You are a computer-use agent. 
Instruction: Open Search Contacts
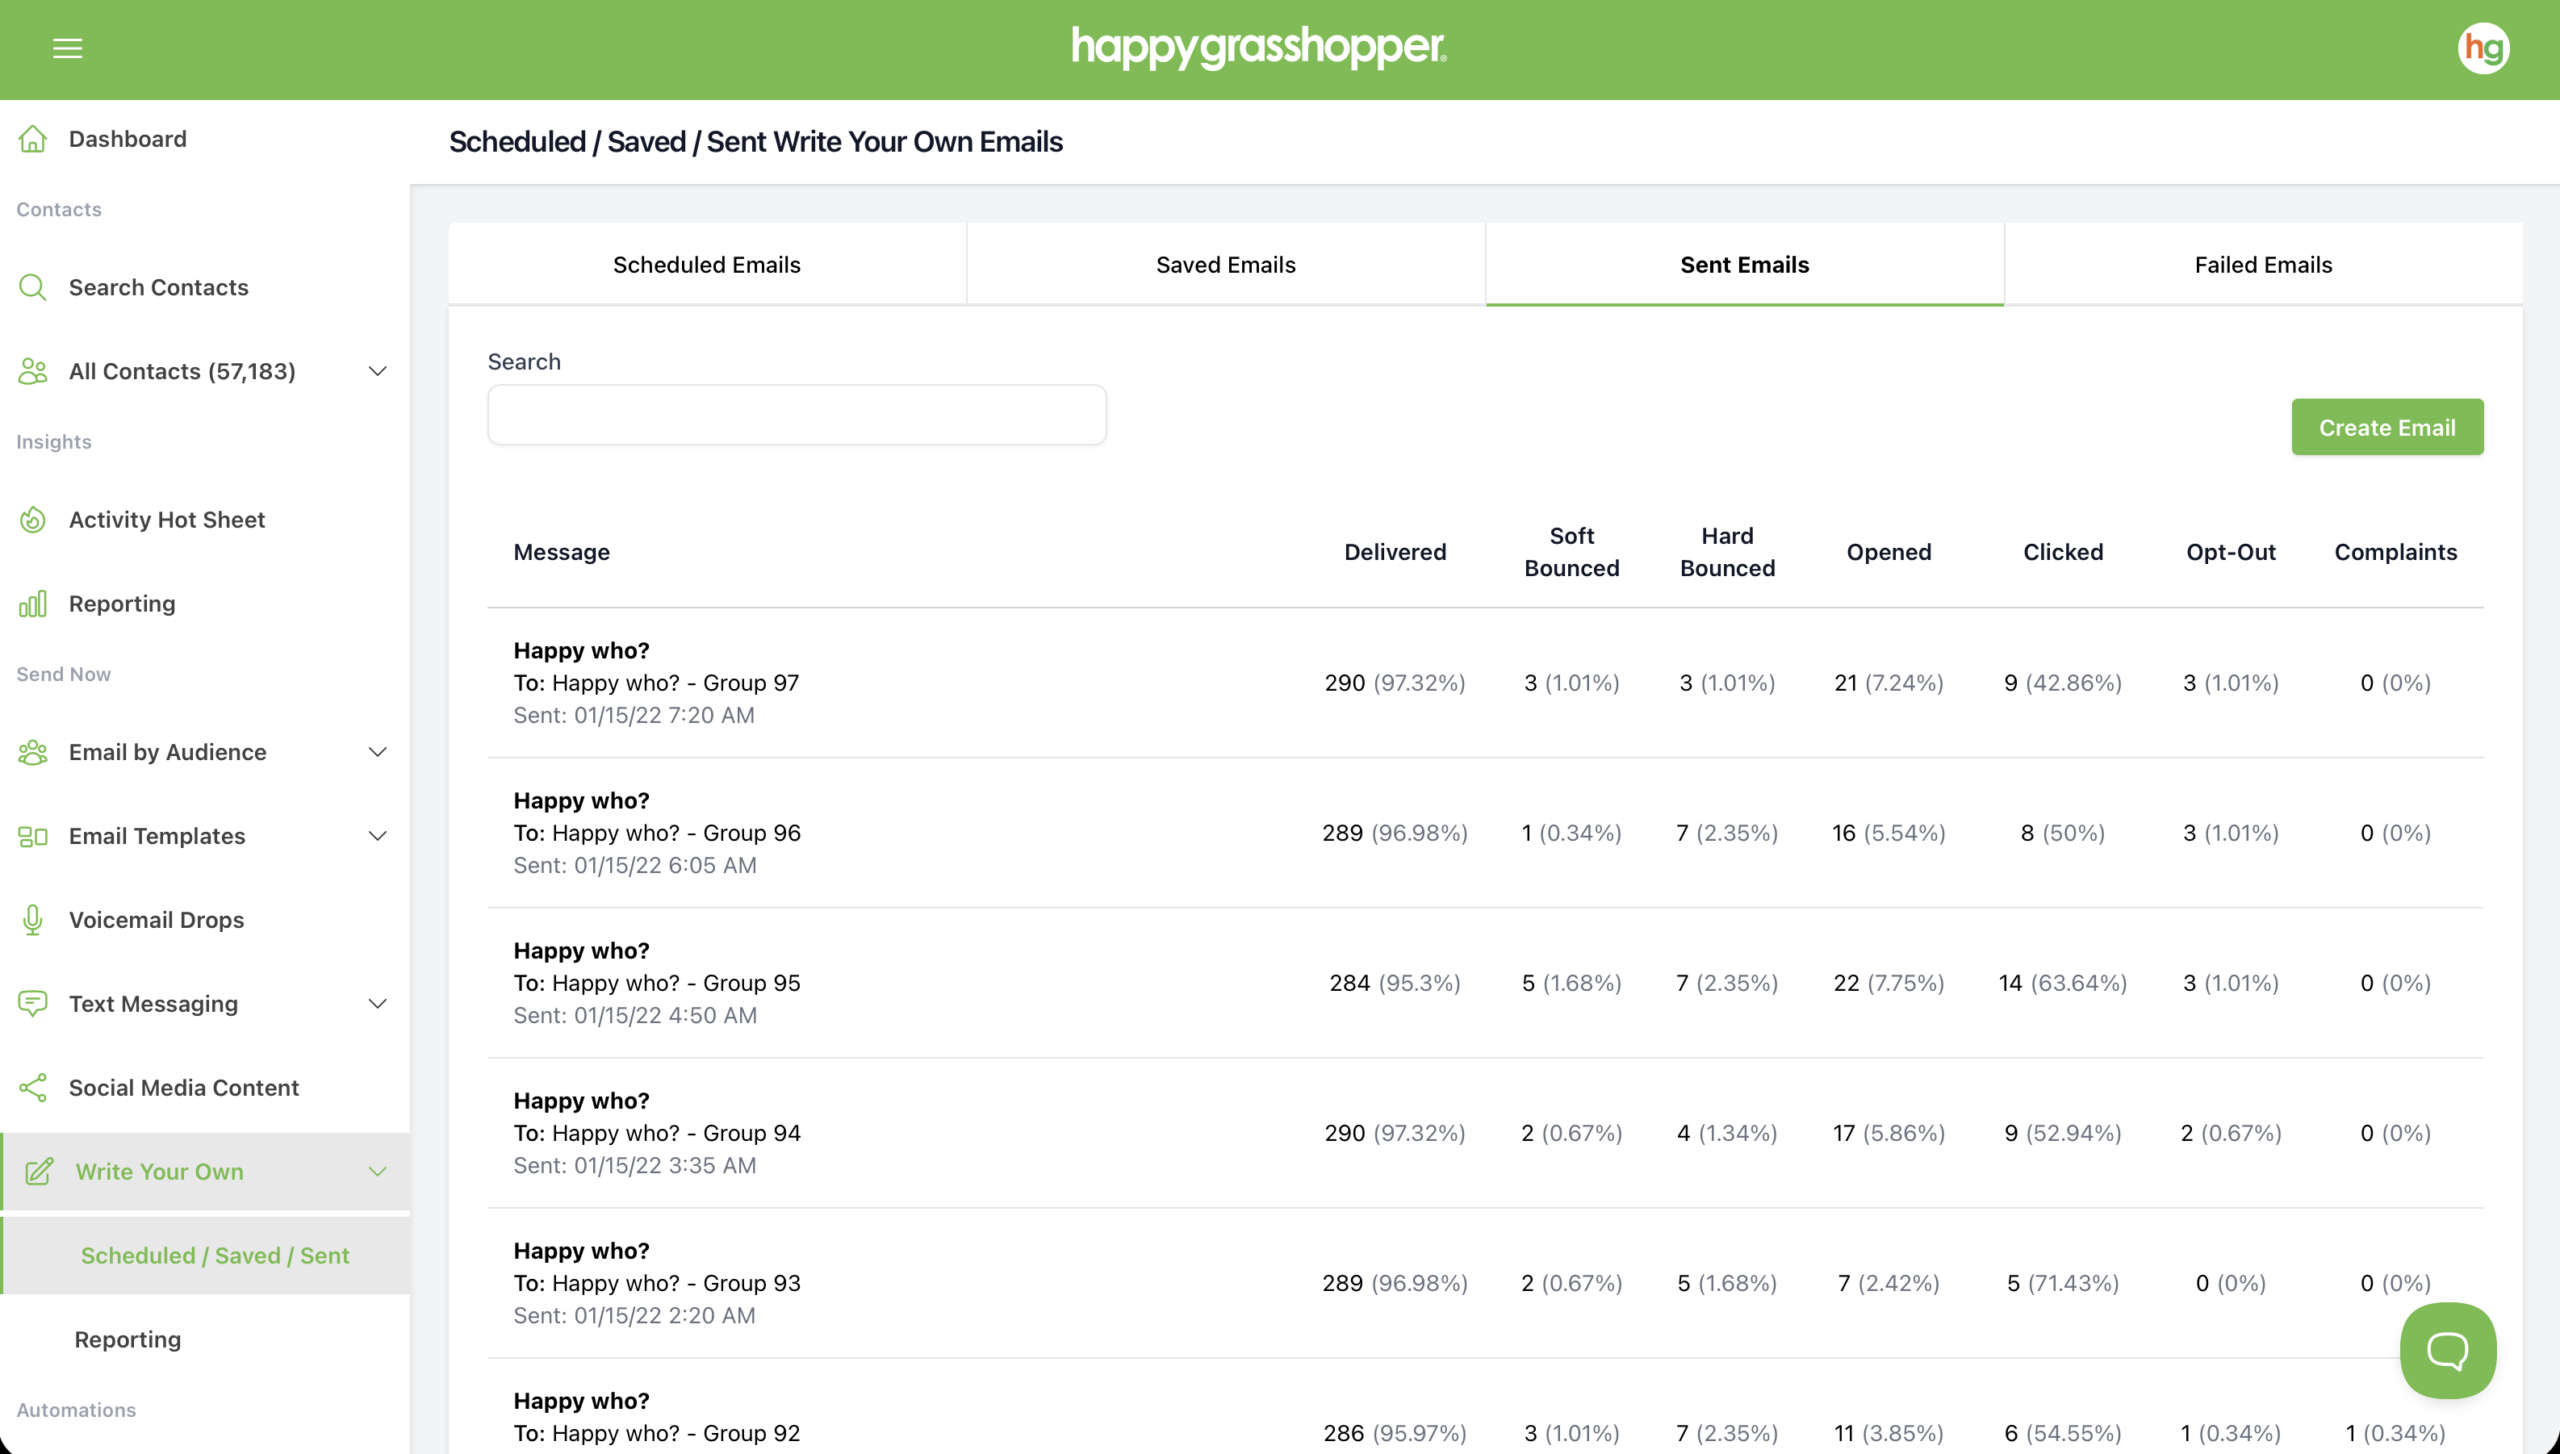(159, 287)
